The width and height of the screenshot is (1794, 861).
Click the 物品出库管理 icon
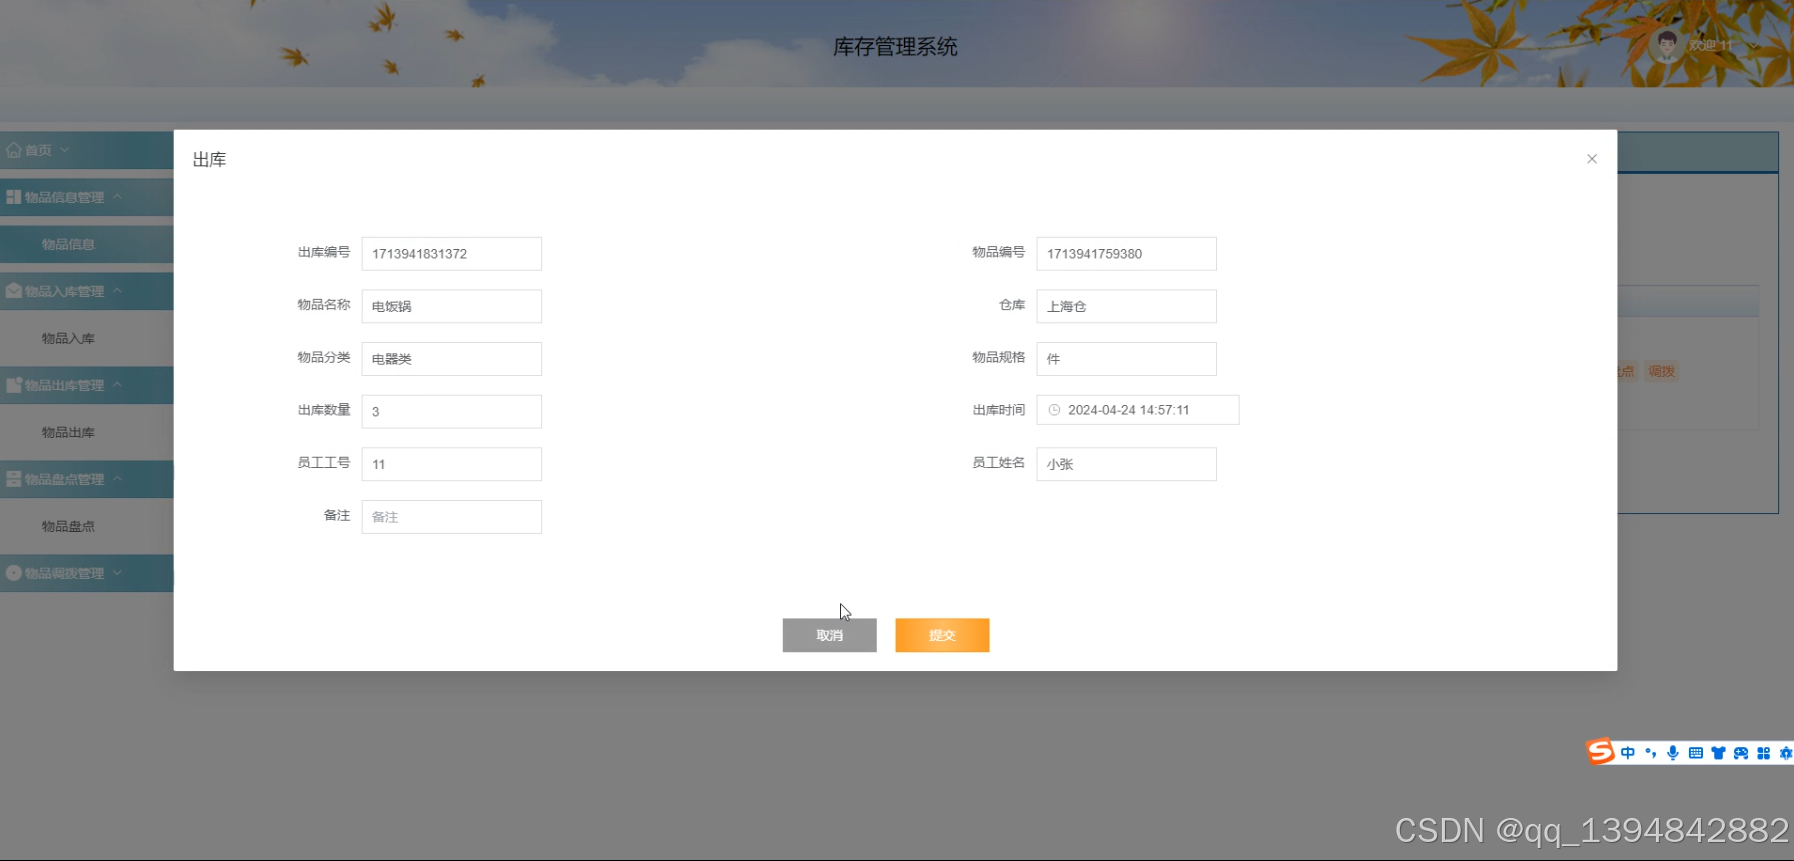pyautogui.click(x=13, y=385)
